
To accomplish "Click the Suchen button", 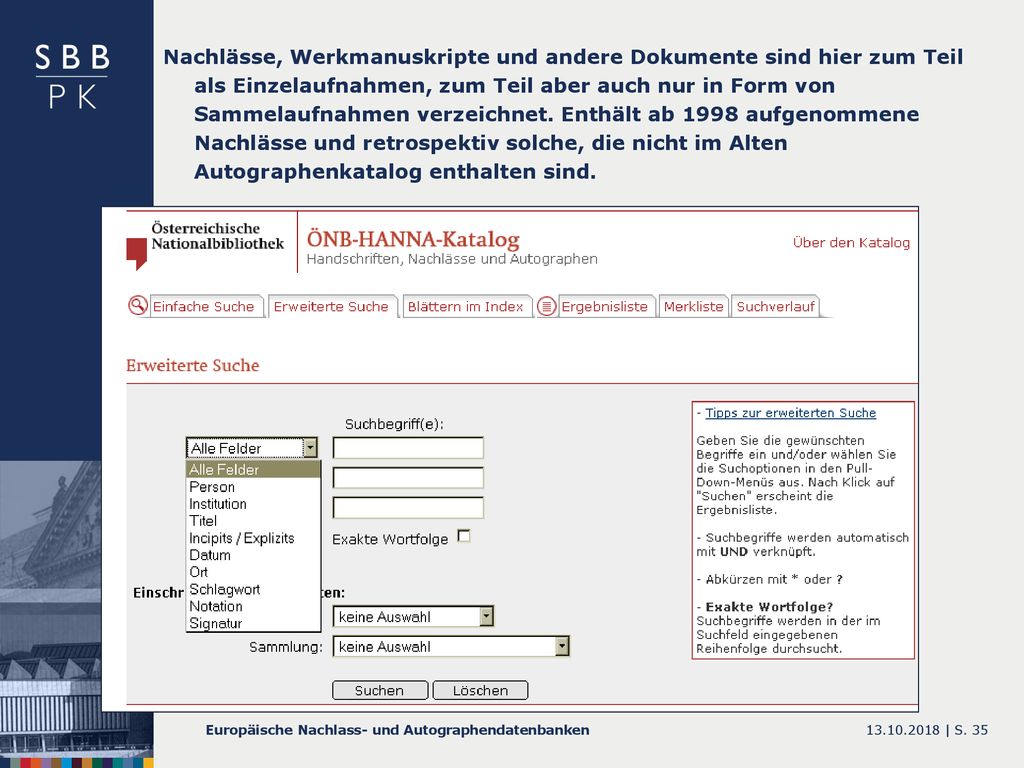I will pyautogui.click(x=380, y=690).
